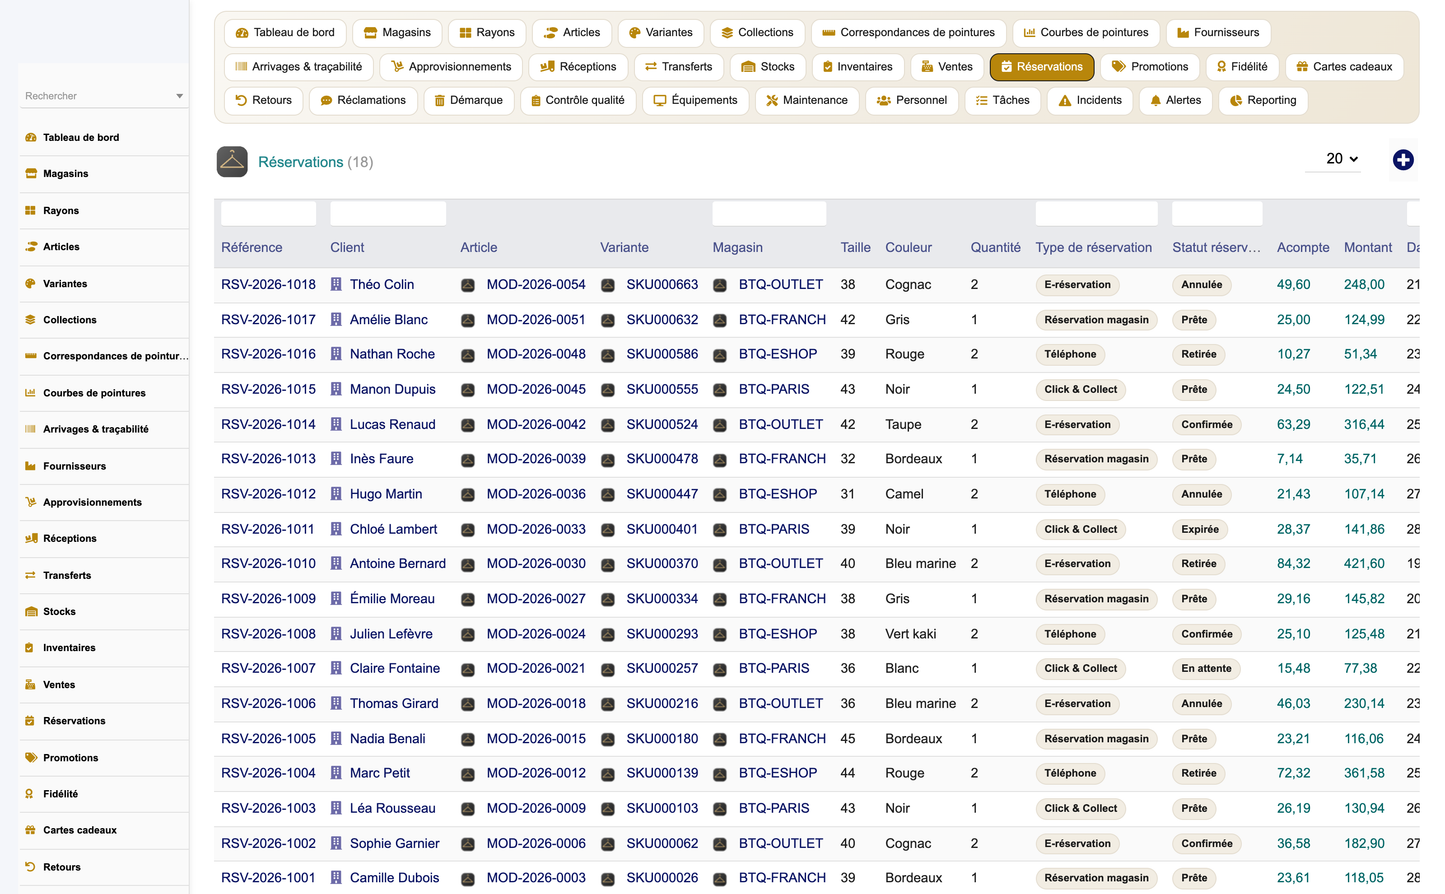Click the Transferts arrows icon in sidebar
Image resolution: width=1445 pixels, height=894 pixels.
click(31, 576)
